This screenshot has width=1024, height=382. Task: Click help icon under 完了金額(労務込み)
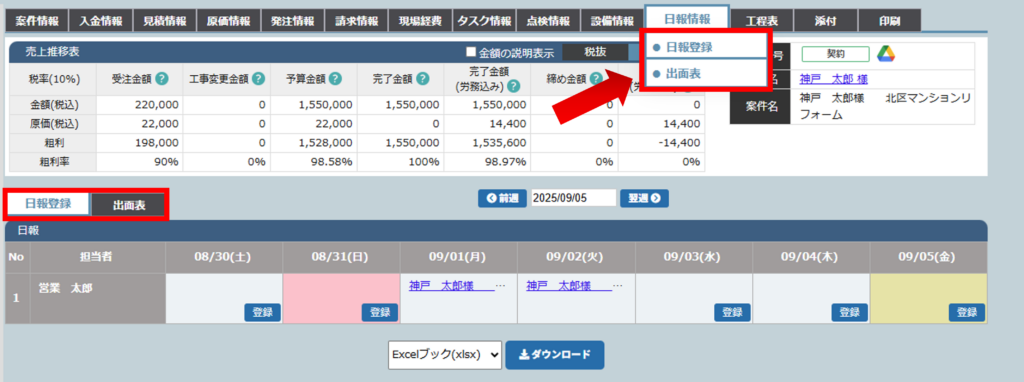click(x=514, y=86)
